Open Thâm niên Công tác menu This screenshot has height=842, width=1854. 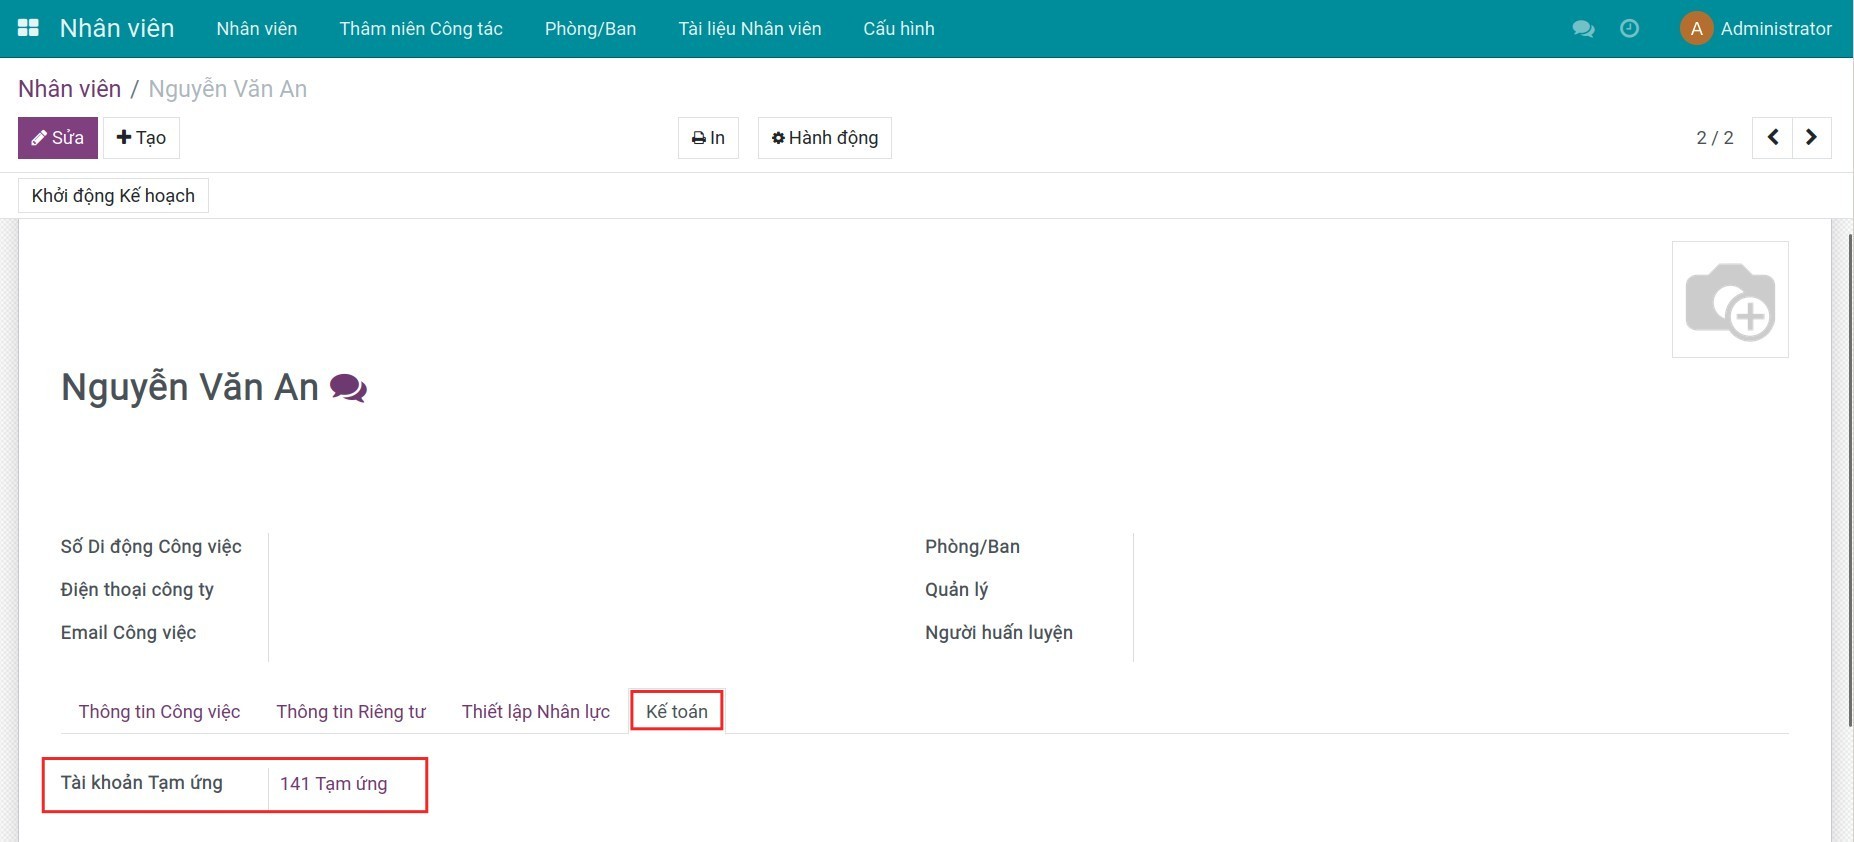tap(420, 29)
